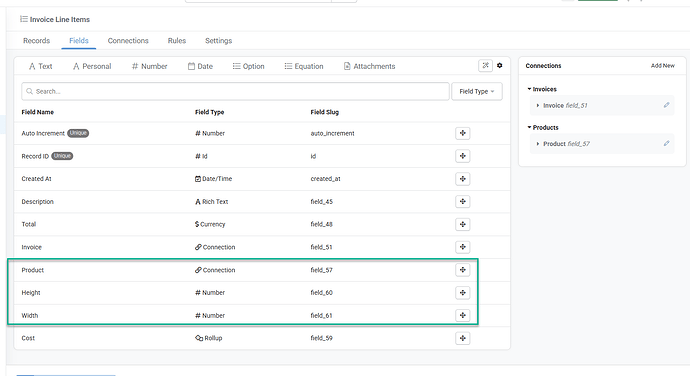
Task: Click the Rich Text field type cell
Action: tap(212, 202)
